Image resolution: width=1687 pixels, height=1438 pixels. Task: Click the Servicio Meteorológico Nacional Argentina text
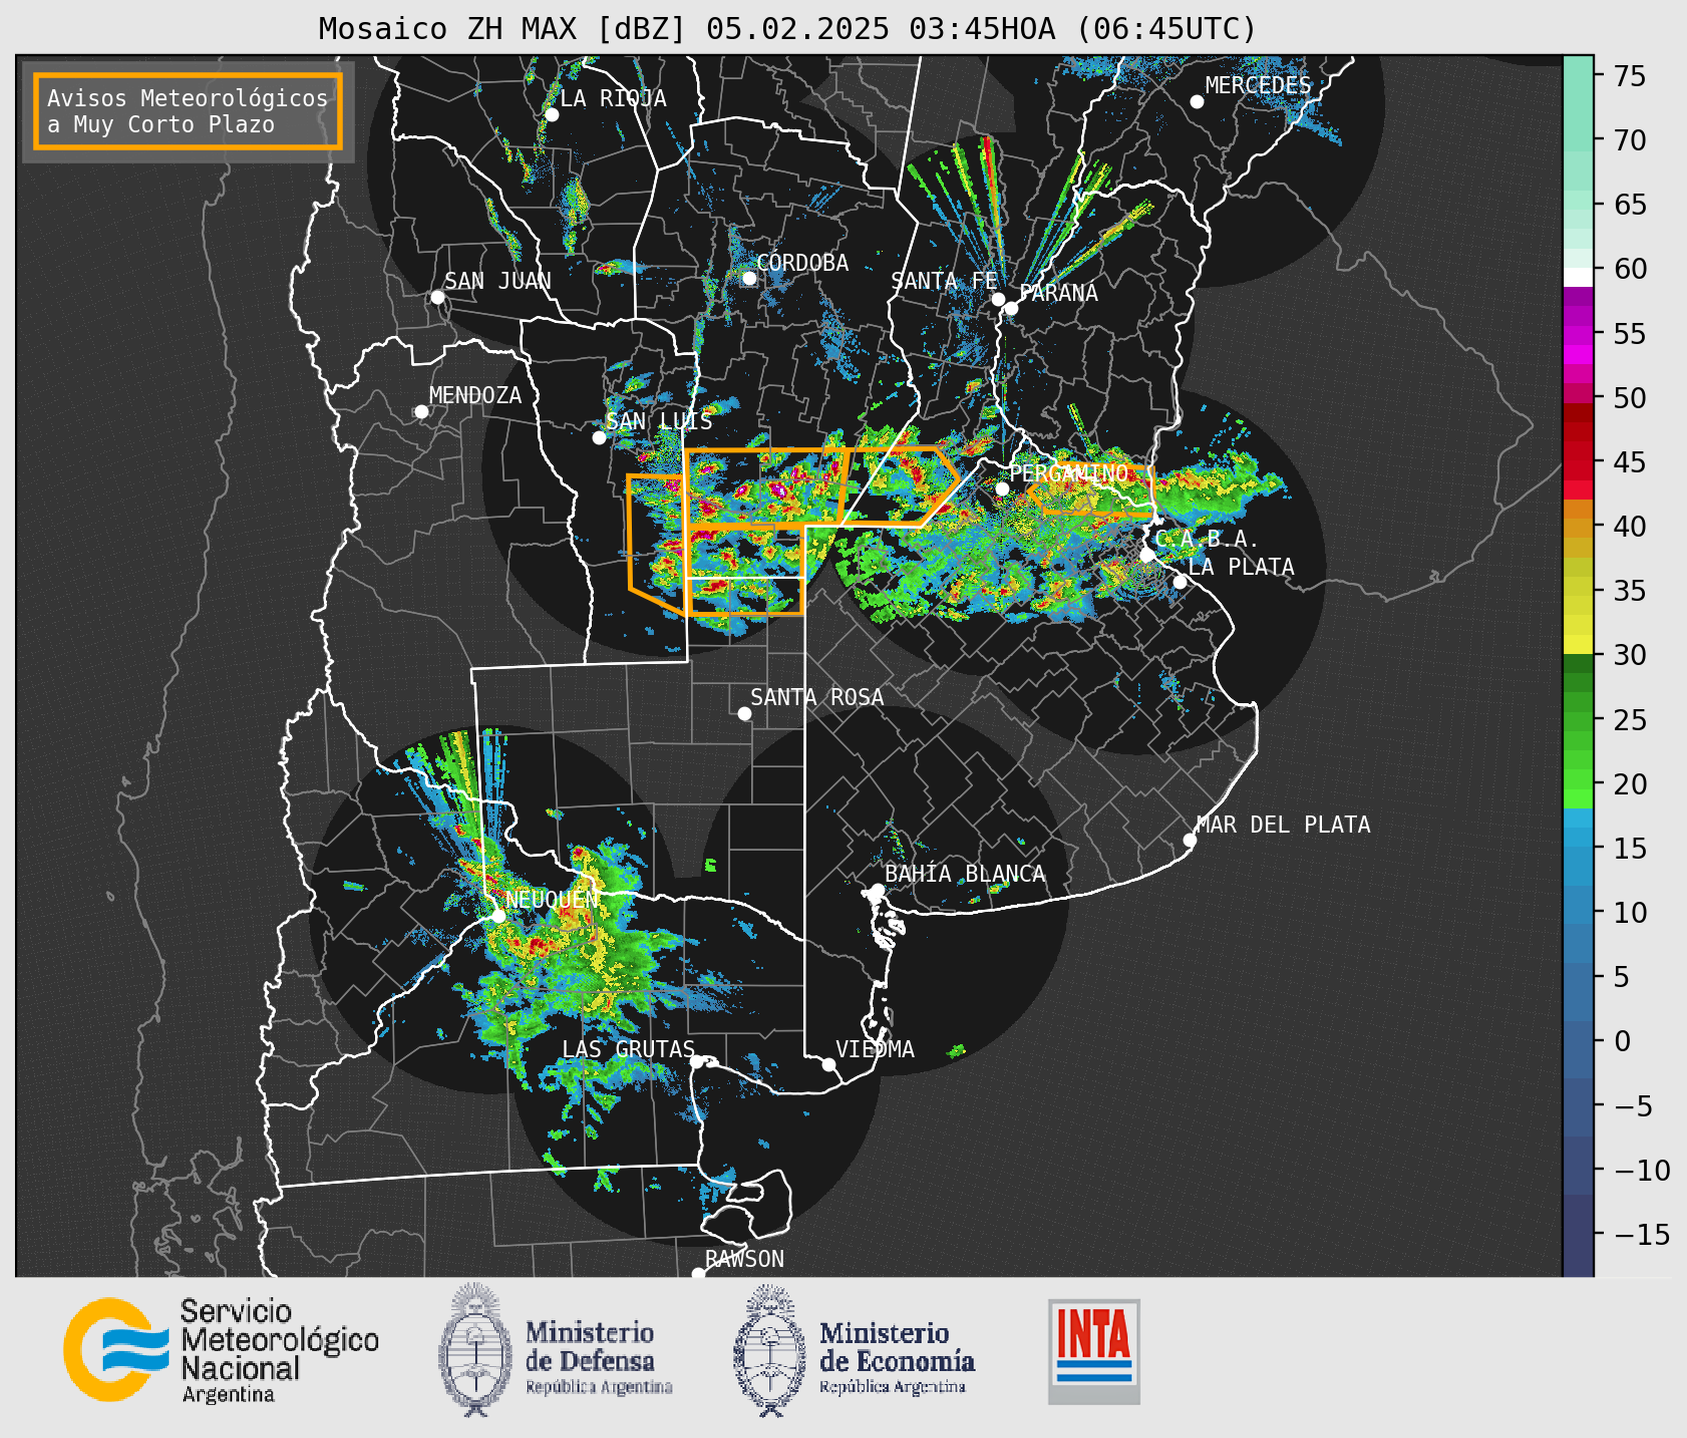[279, 1351]
